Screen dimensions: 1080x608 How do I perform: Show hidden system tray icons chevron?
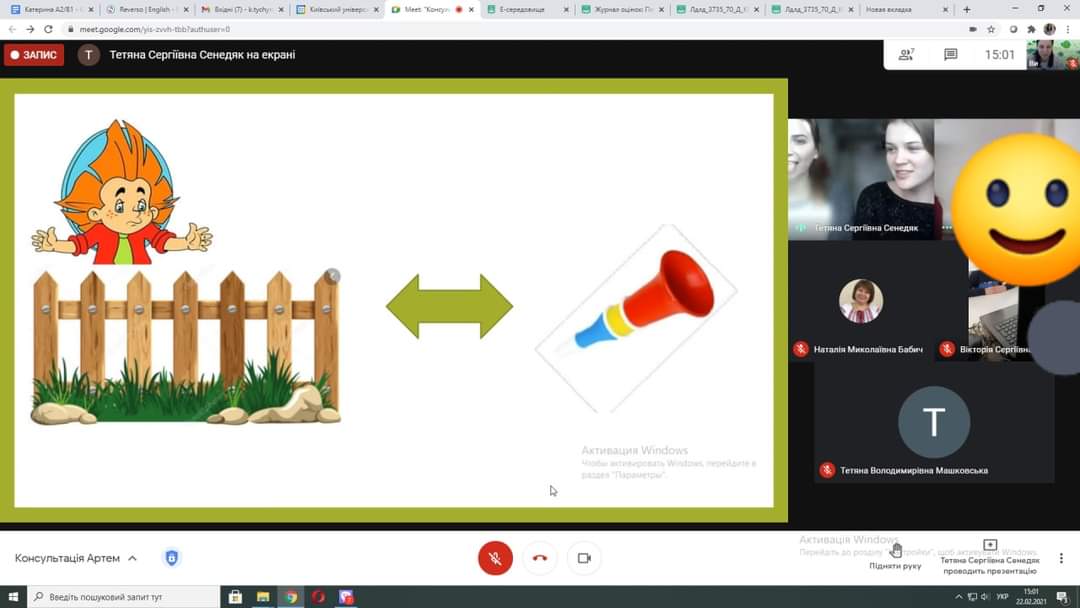click(x=958, y=597)
